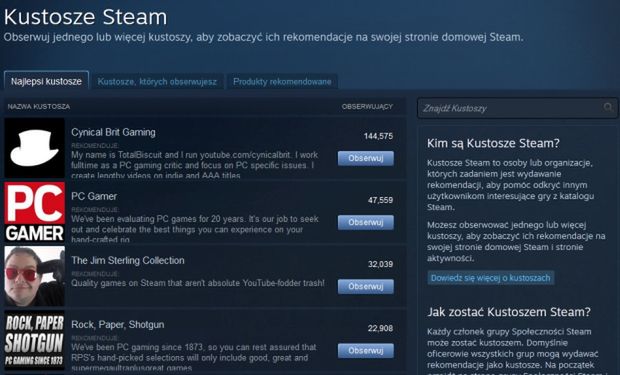Screen dimensions: 620x375
Task: Click Jim Sterling description about YouTube-fodder trash
Action: pos(198,283)
